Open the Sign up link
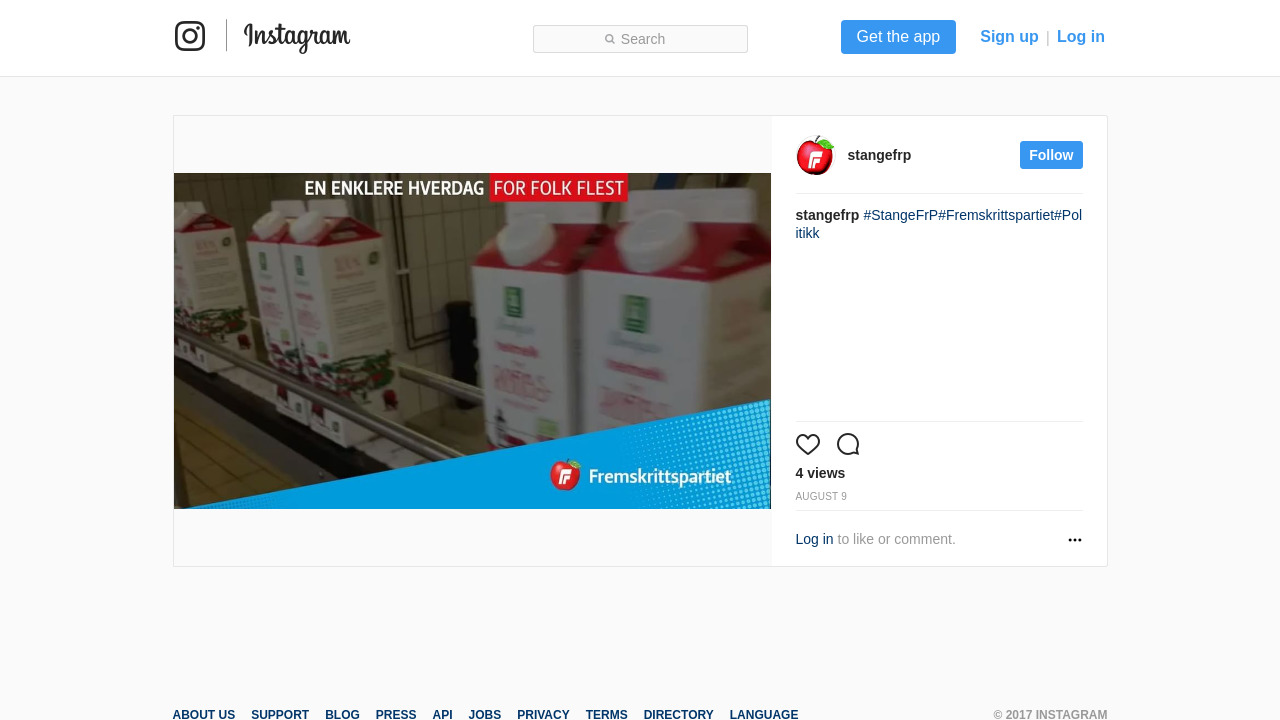 (x=1009, y=37)
